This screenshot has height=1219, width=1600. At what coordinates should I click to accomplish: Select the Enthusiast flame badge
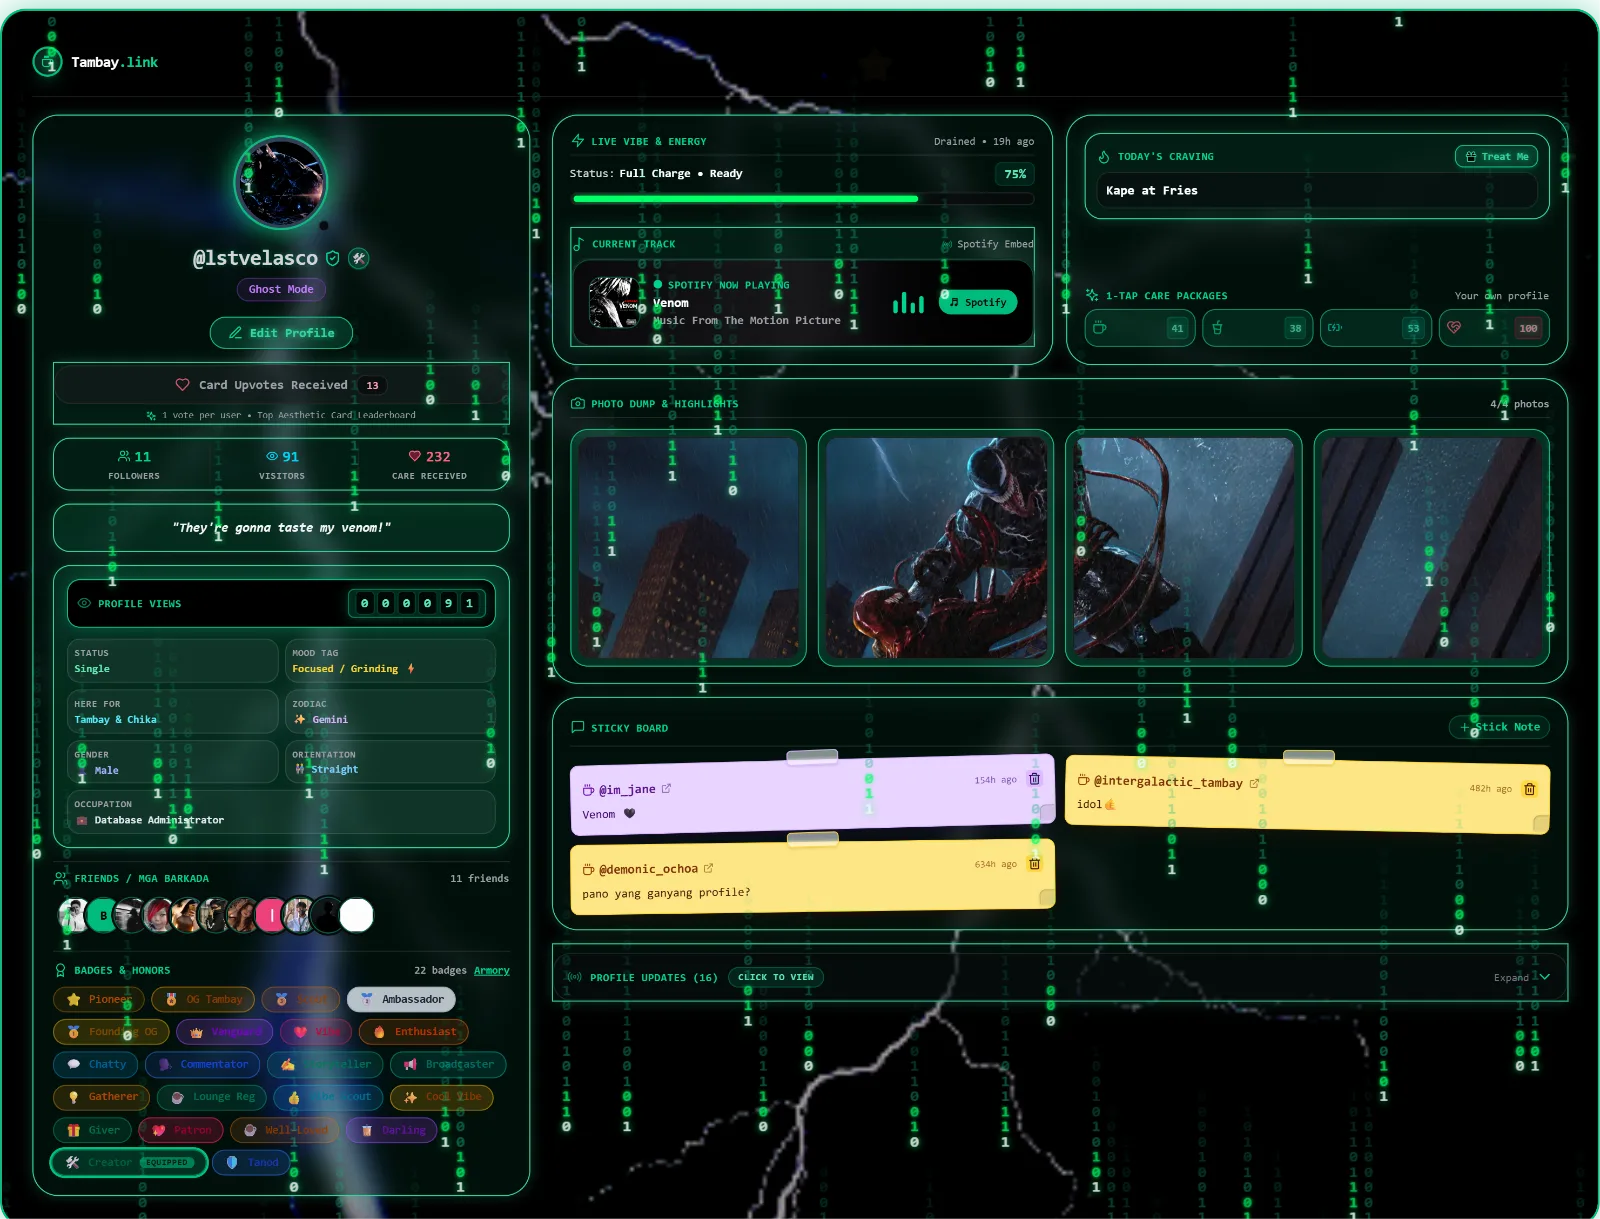tap(414, 1032)
